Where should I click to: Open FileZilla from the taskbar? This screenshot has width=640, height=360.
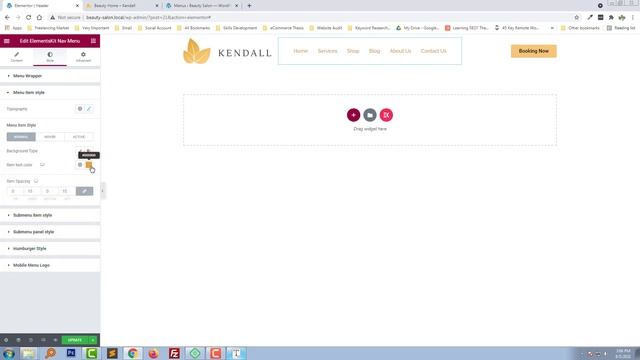click(x=174, y=353)
